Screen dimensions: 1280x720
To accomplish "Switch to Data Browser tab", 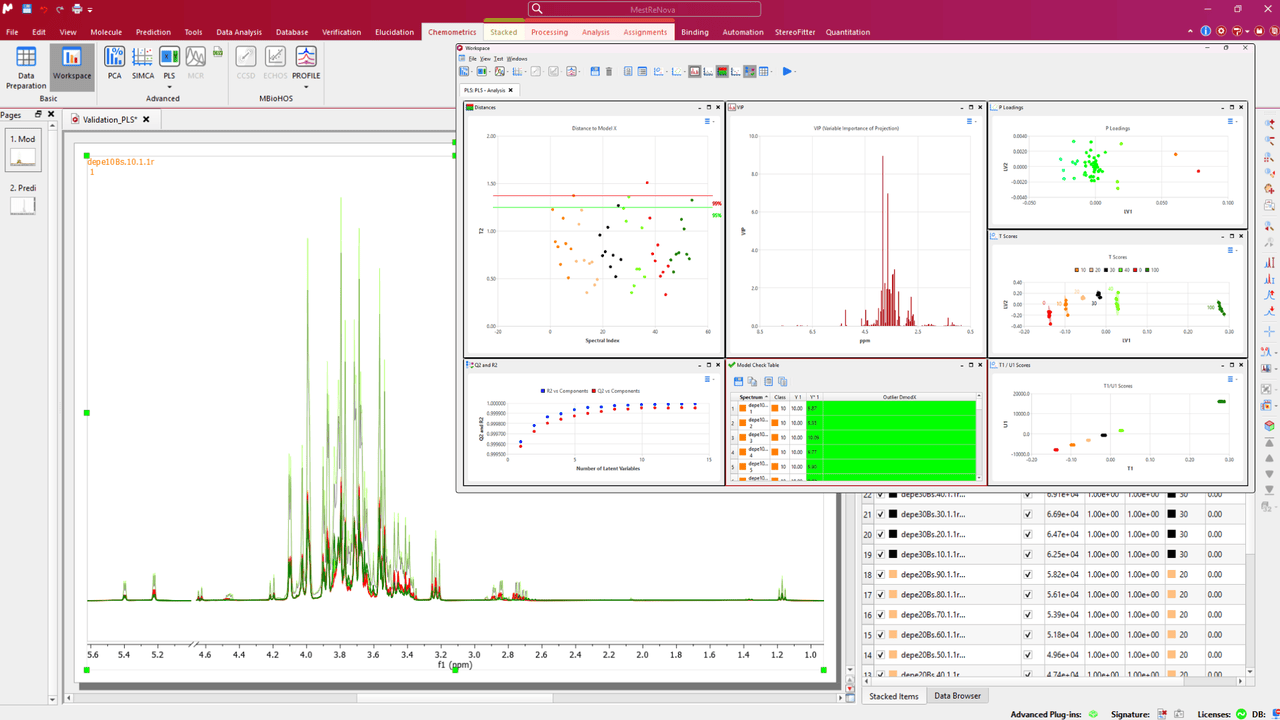I will tap(959, 696).
